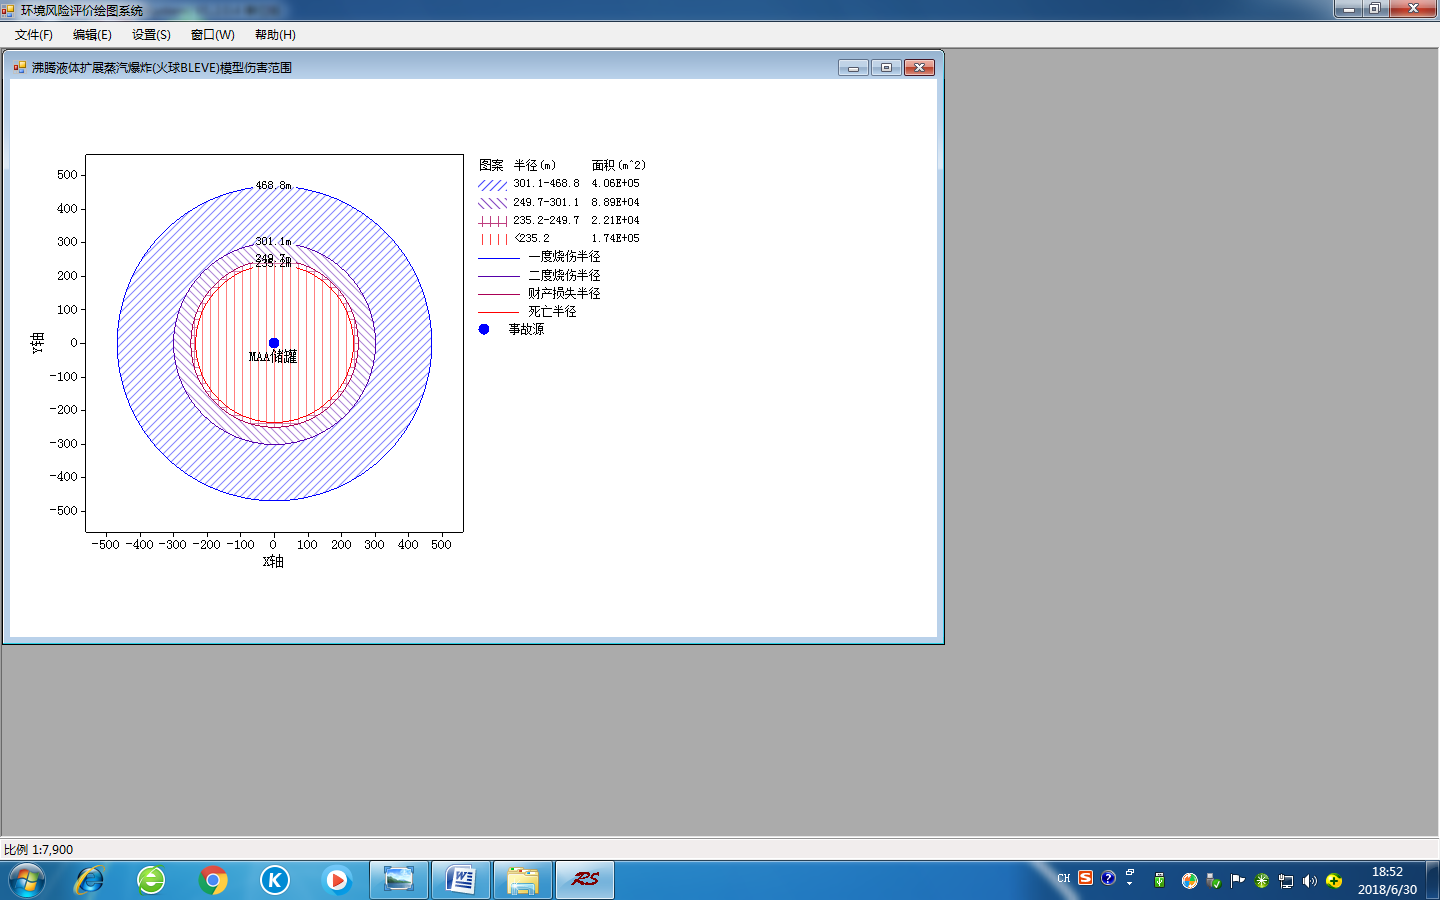
Task: Click the Windows Start orb
Action: pyautogui.click(x=27, y=880)
